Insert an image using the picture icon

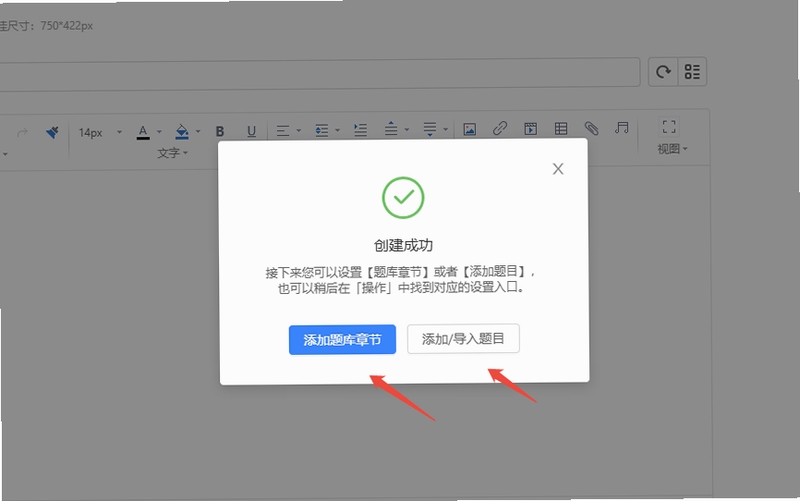point(469,129)
